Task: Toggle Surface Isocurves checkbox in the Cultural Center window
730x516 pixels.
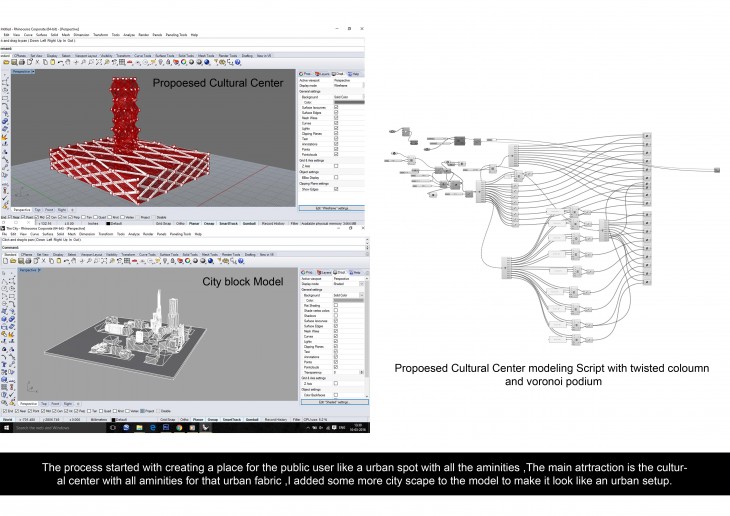Action: (336, 107)
